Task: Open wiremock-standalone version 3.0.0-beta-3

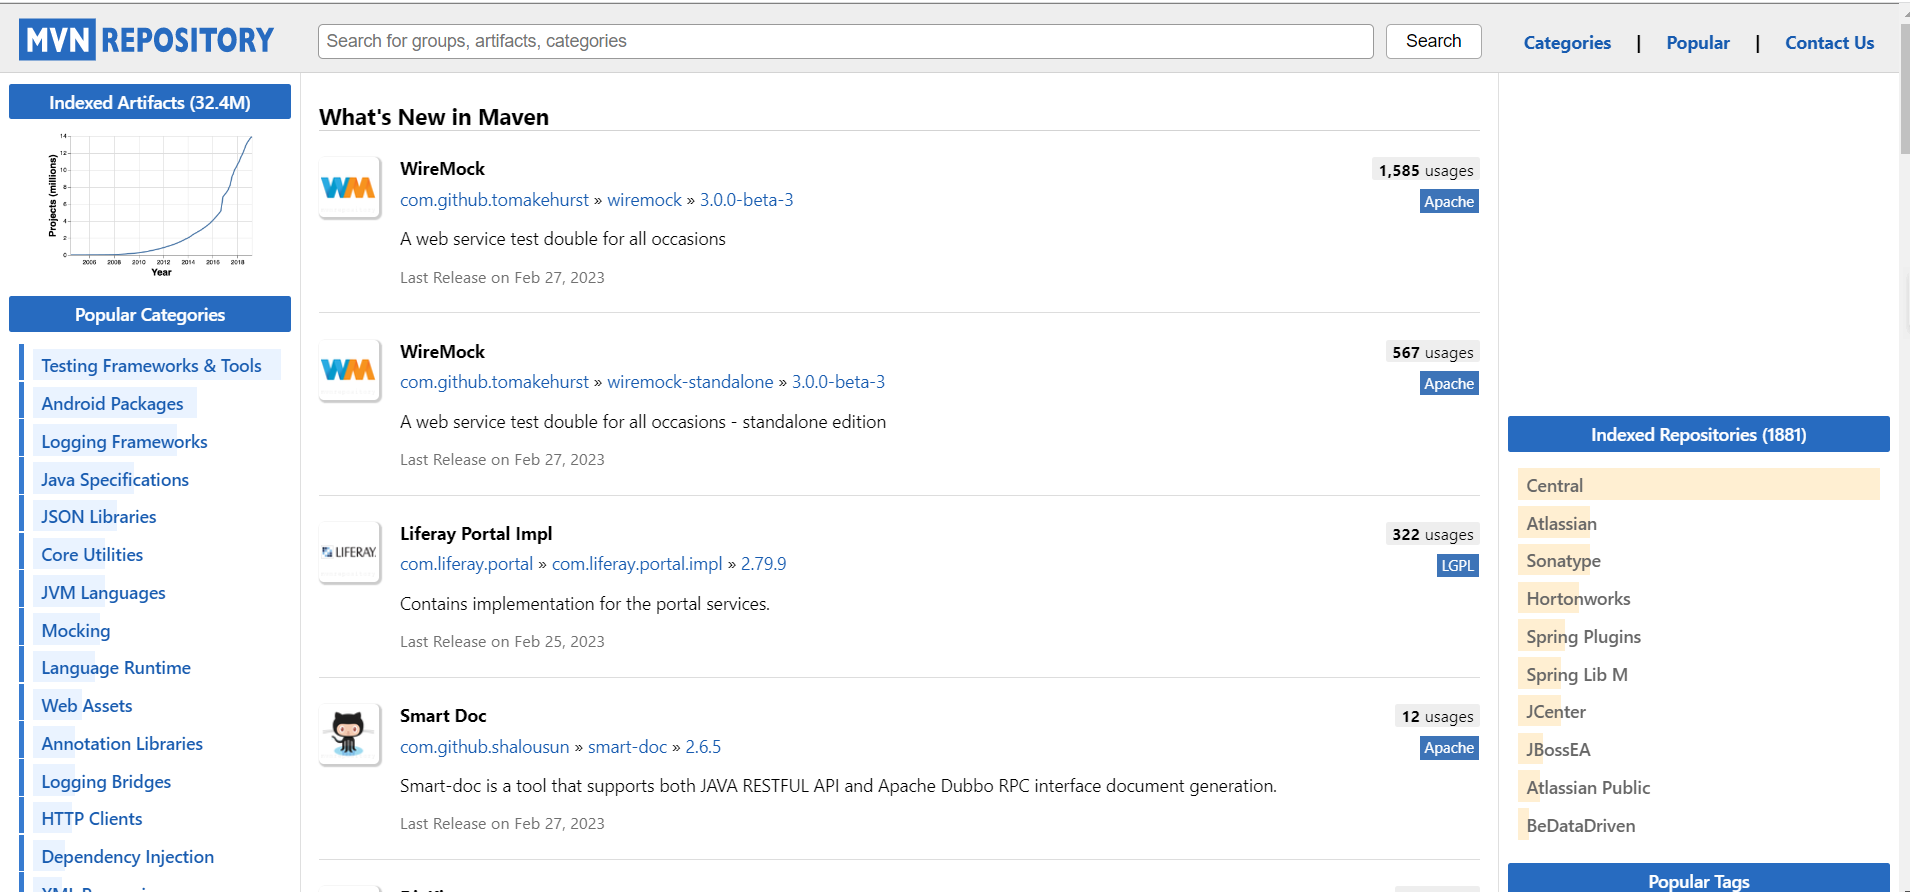Action: (x=838, y=382)
